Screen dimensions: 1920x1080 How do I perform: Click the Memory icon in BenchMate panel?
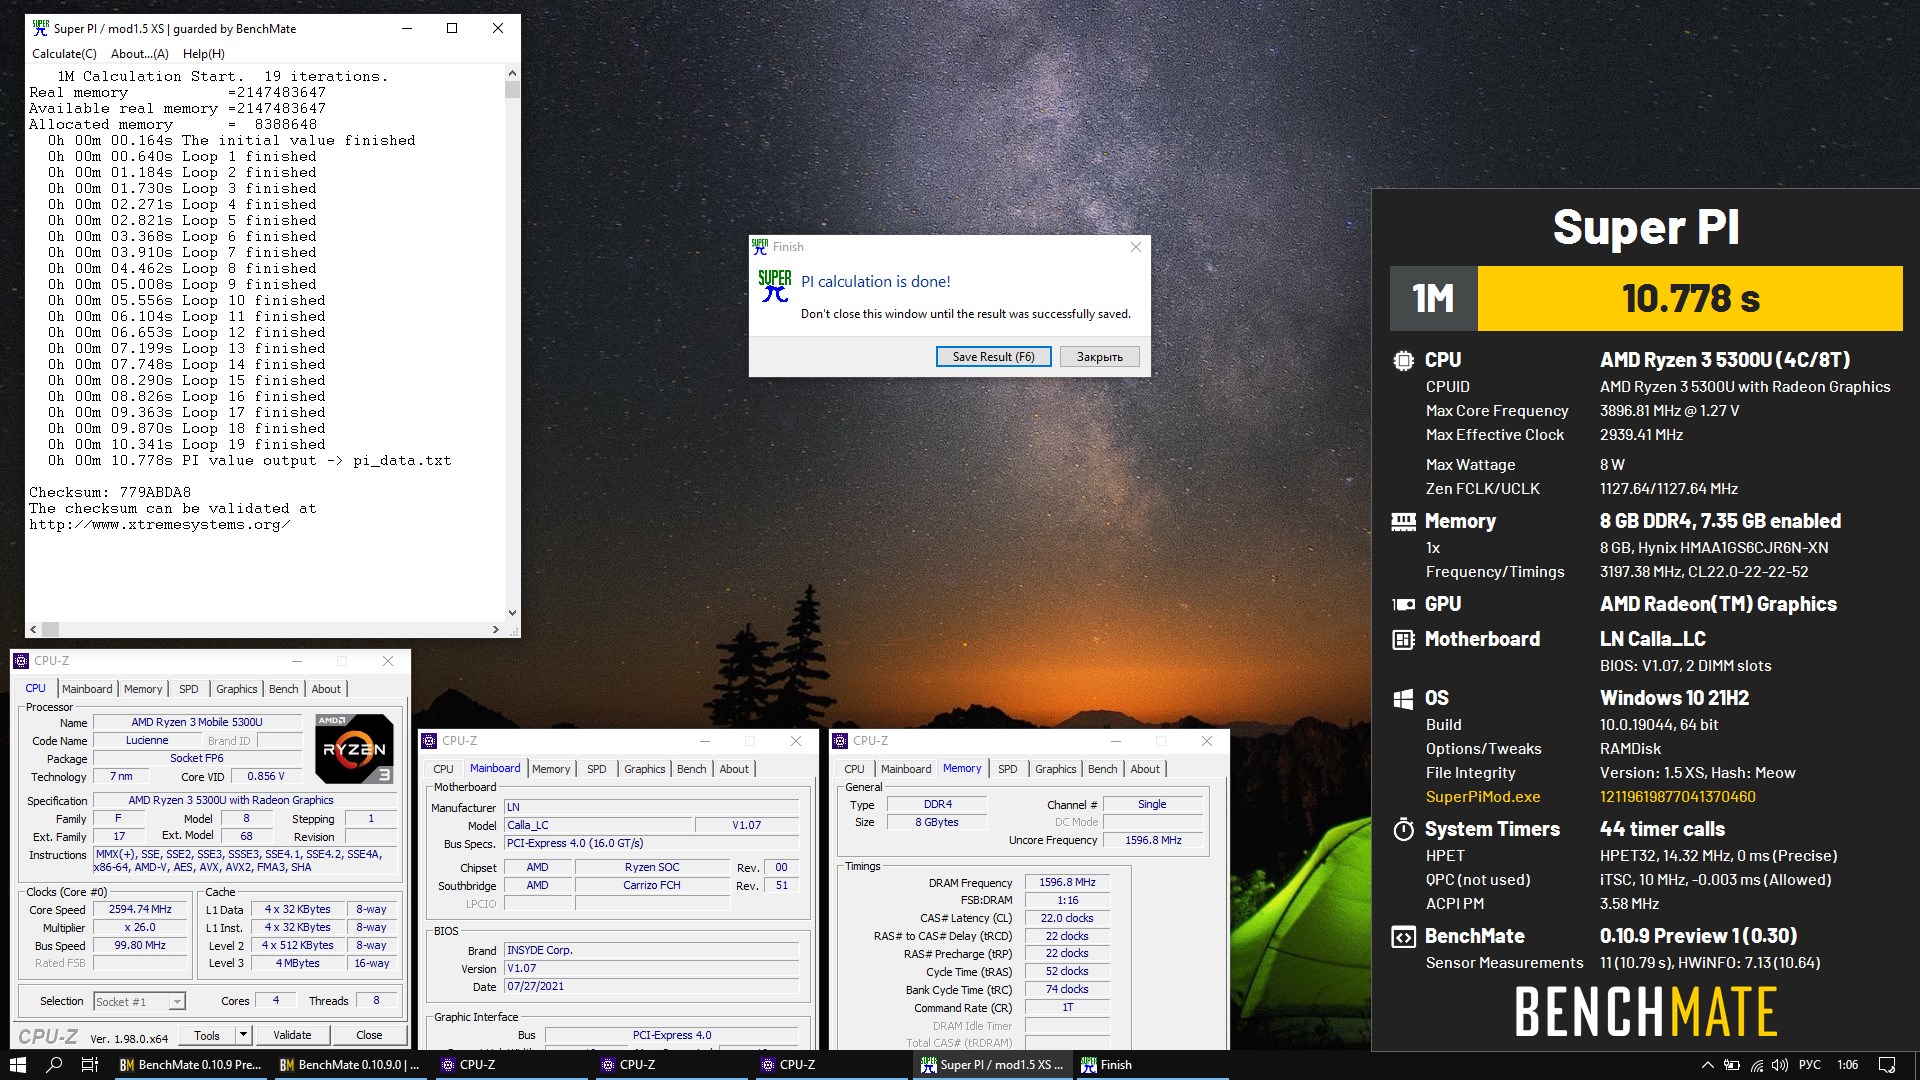tap(1403, 521)
